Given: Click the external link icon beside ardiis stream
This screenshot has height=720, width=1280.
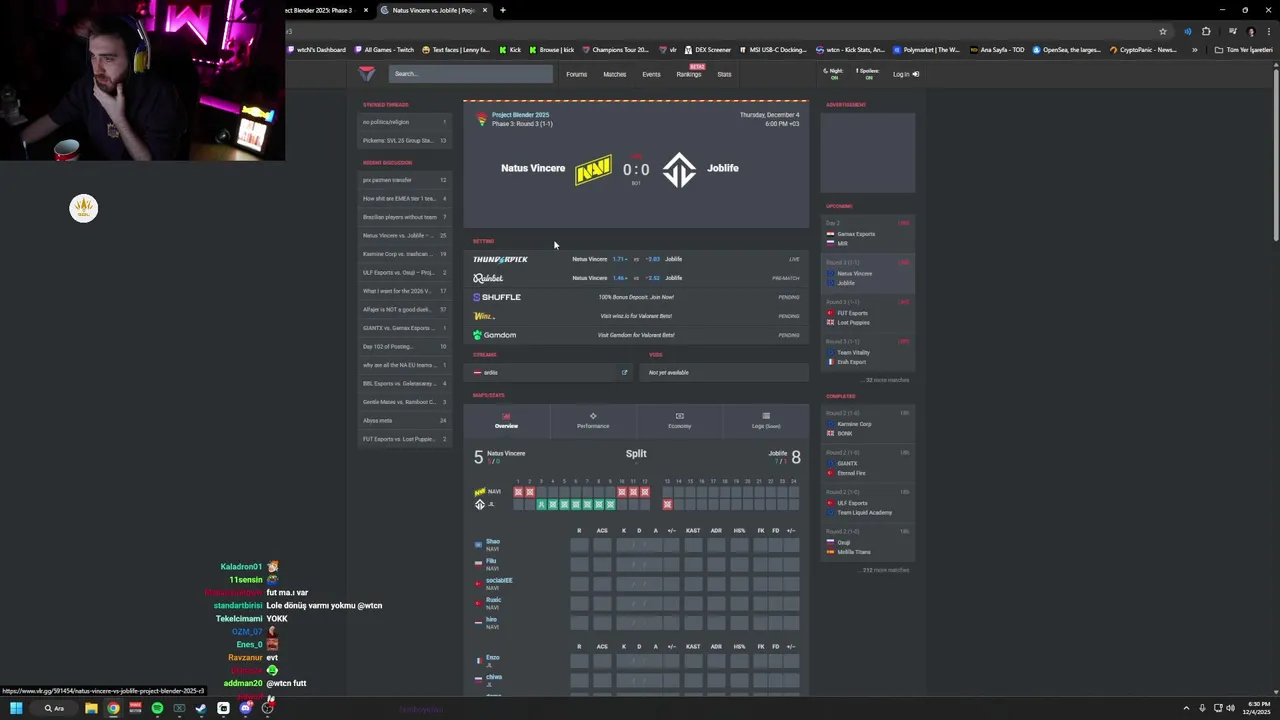Looking at the screenshot, I should (625, 373).
